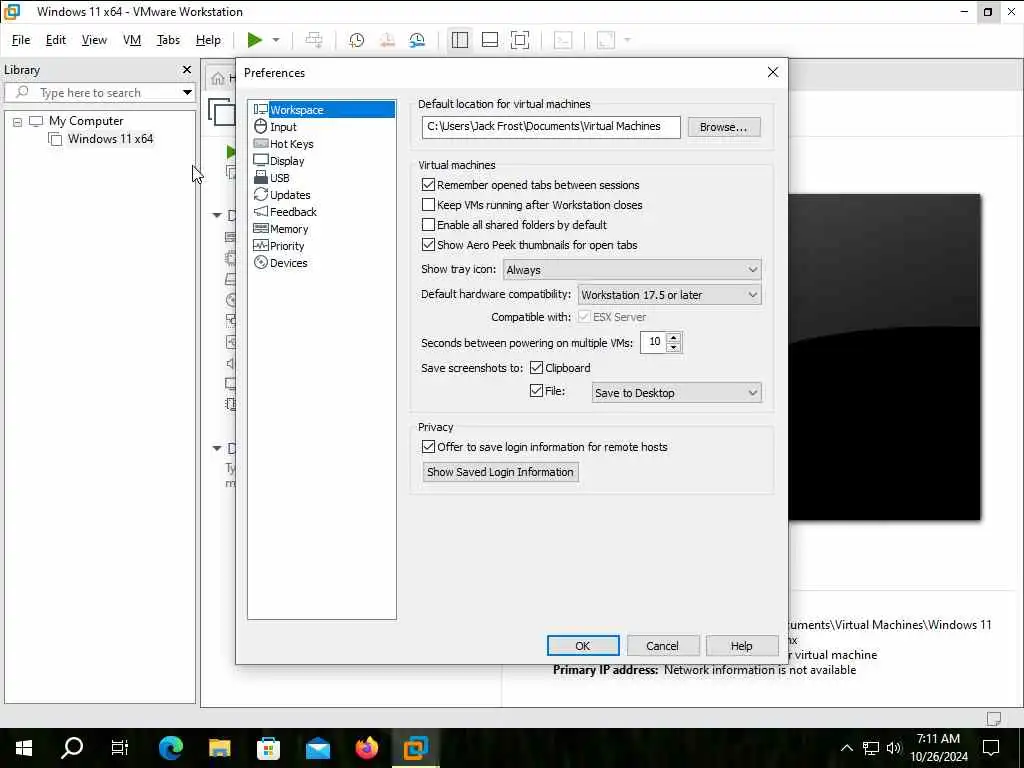Click Show Saved Login Information button

pyautogui.click(x=500, y=472)
